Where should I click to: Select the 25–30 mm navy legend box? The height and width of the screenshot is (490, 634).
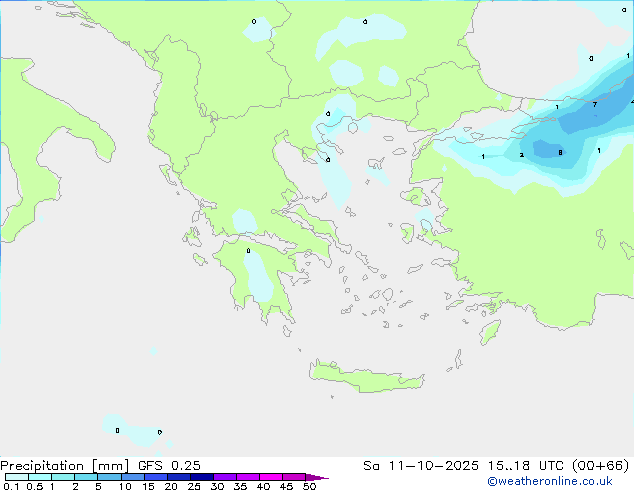click(202, 477)
